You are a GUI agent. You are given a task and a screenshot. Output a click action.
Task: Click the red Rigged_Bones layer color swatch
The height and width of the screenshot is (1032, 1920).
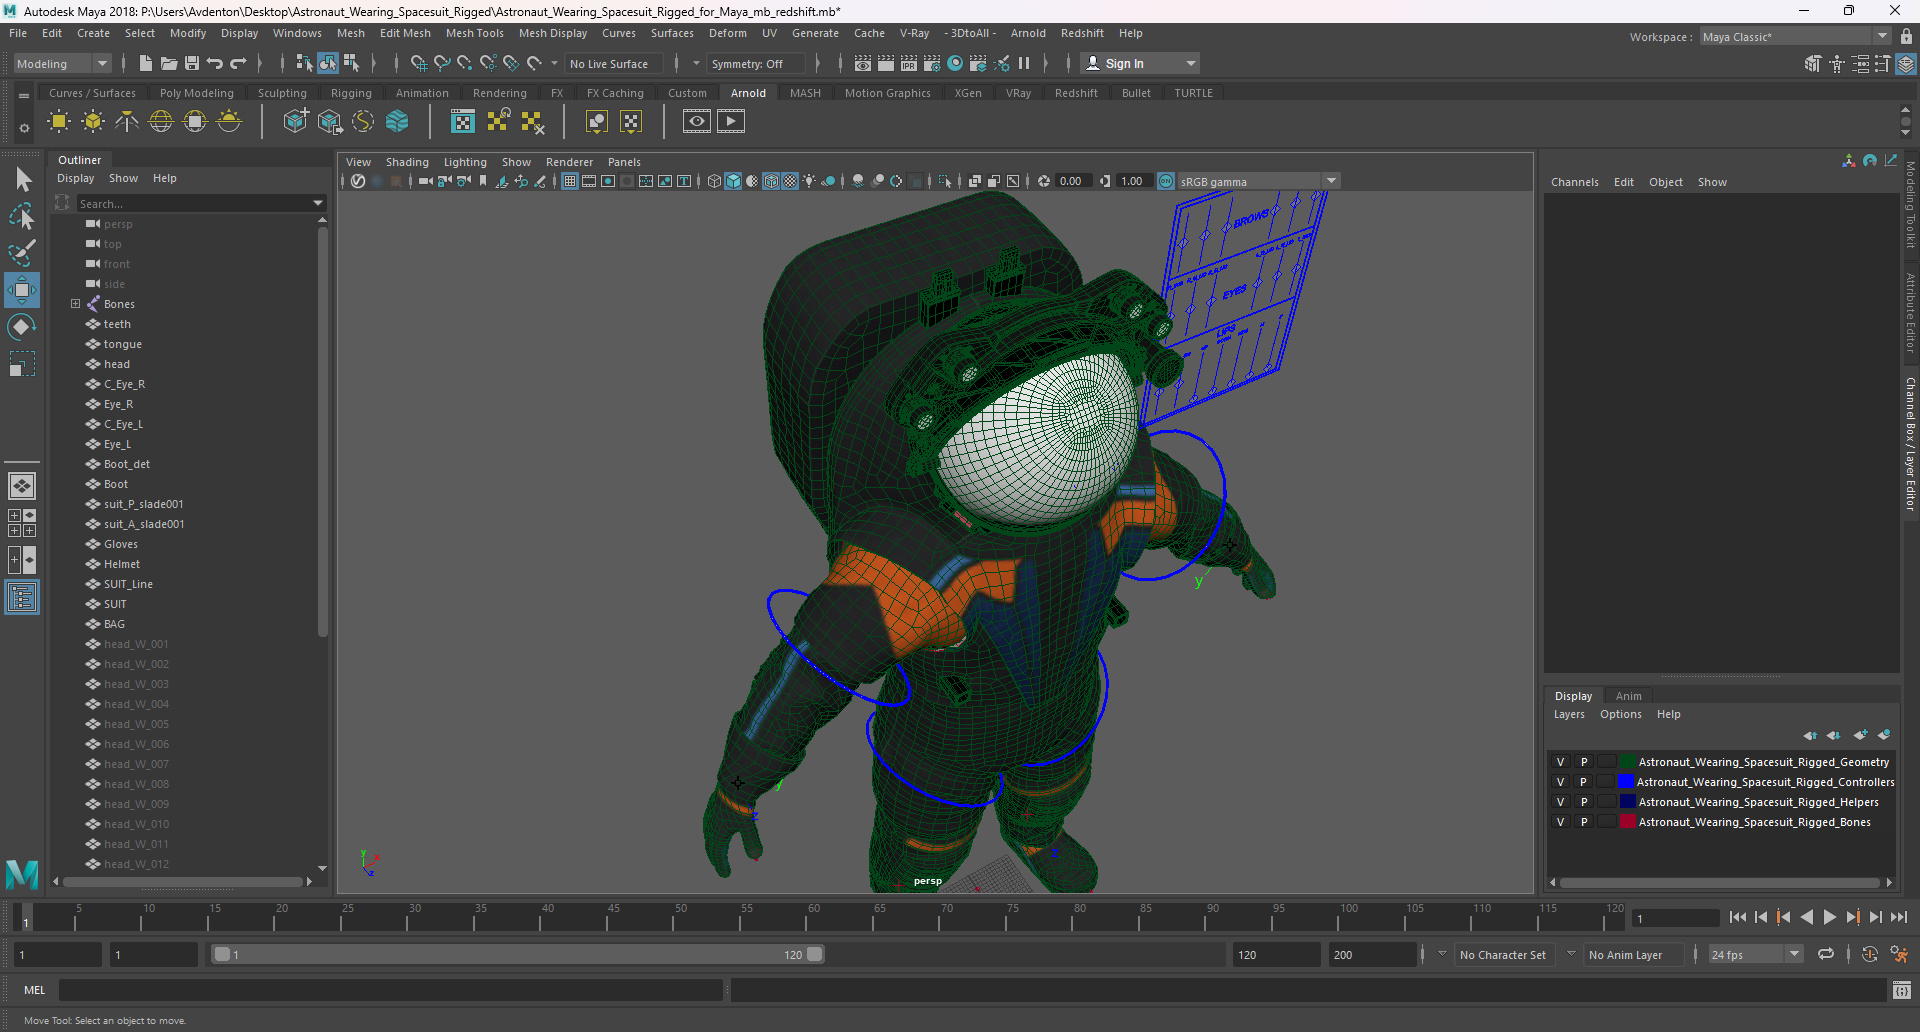pos(1627,822)
